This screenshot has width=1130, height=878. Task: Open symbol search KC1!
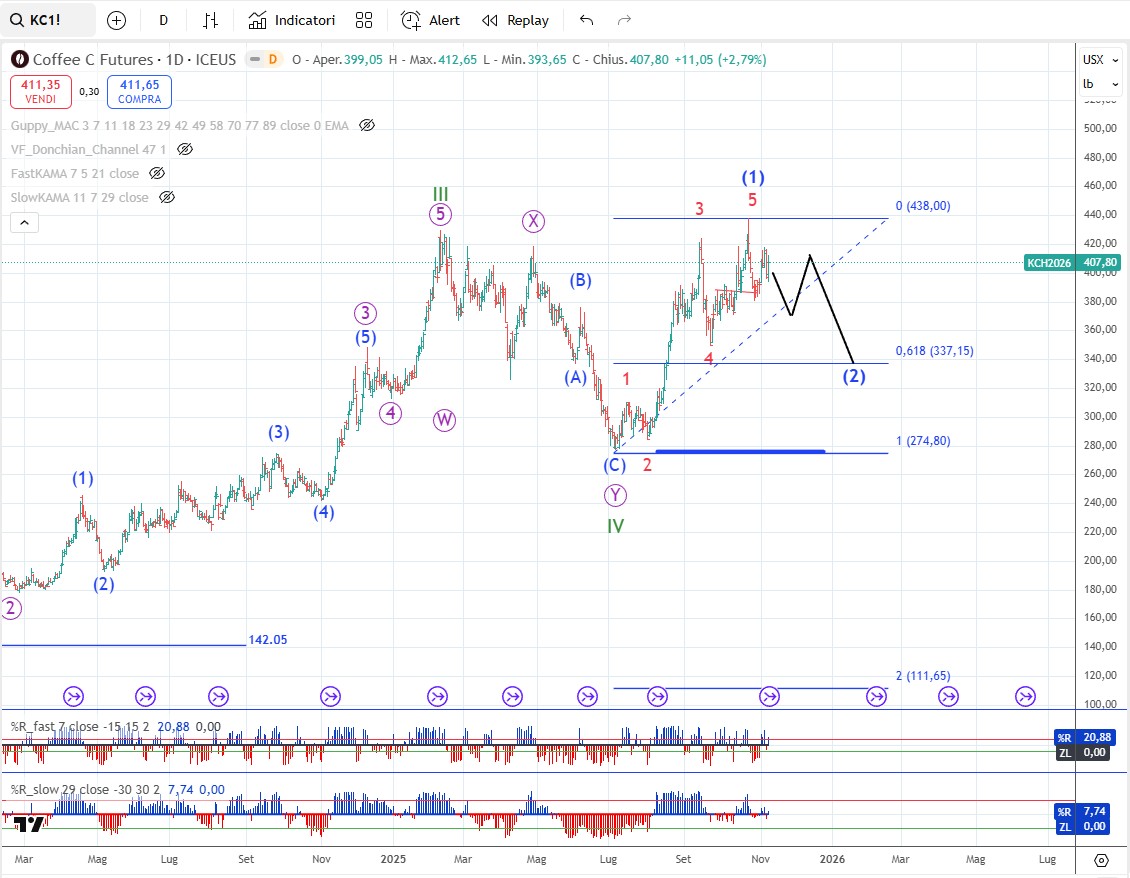[x=48, y=20]
